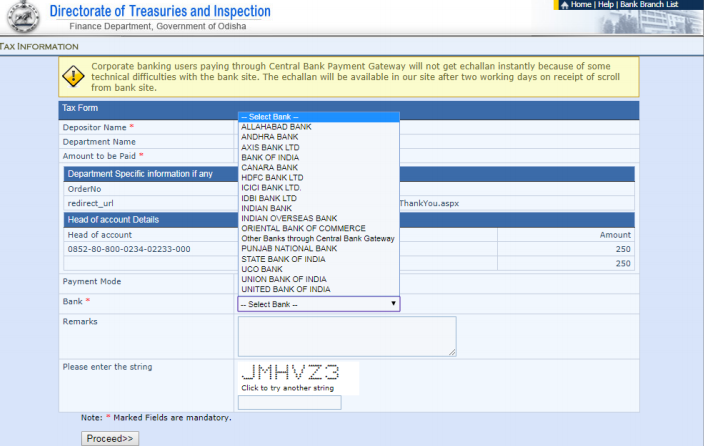Image resolution: width=704 pixels, height=446 pixels.
Task: Click 'Please enter the string' label
Action: click(107, 367)
